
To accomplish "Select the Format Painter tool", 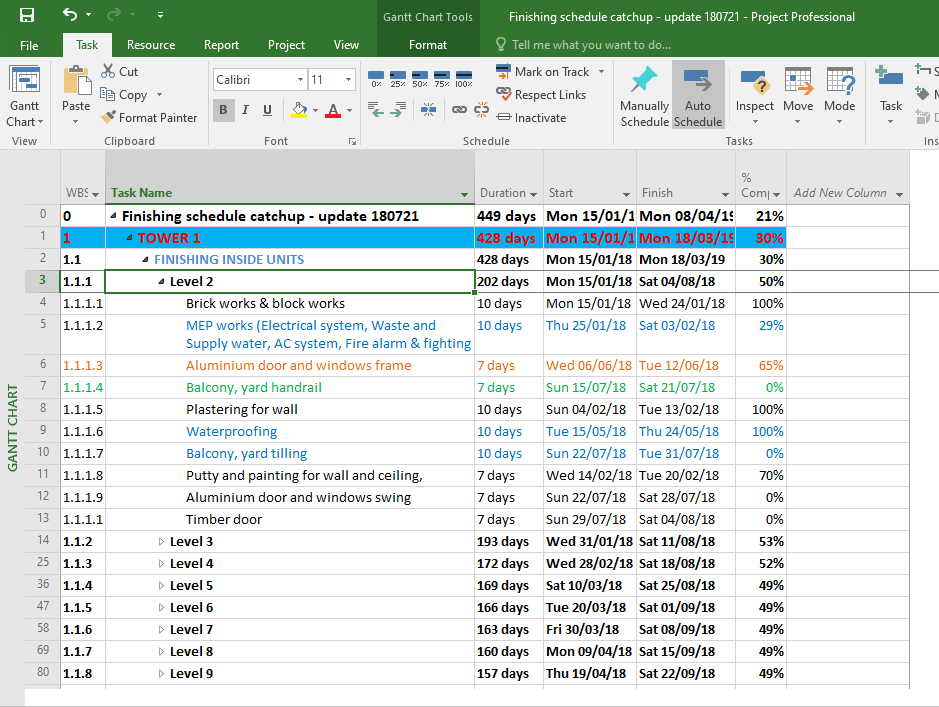I will pyautogui.click(x=149, y=118).
